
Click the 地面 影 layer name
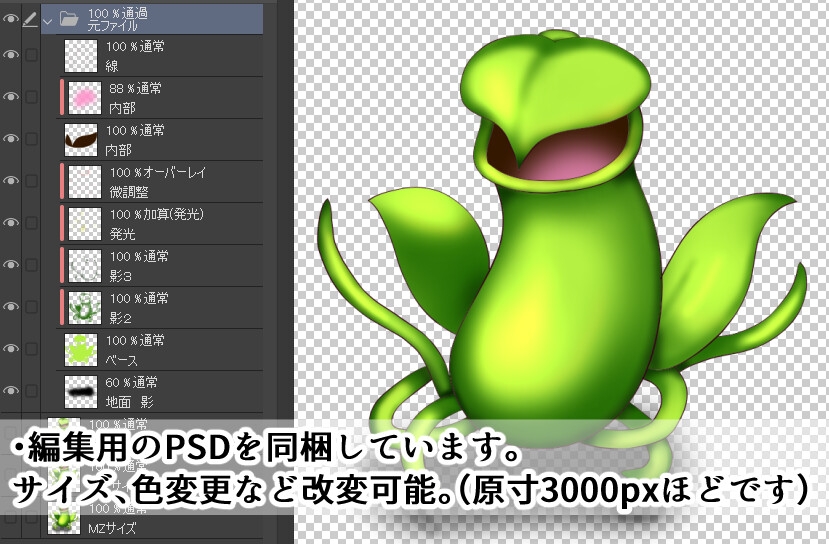[x=130, y=402]
